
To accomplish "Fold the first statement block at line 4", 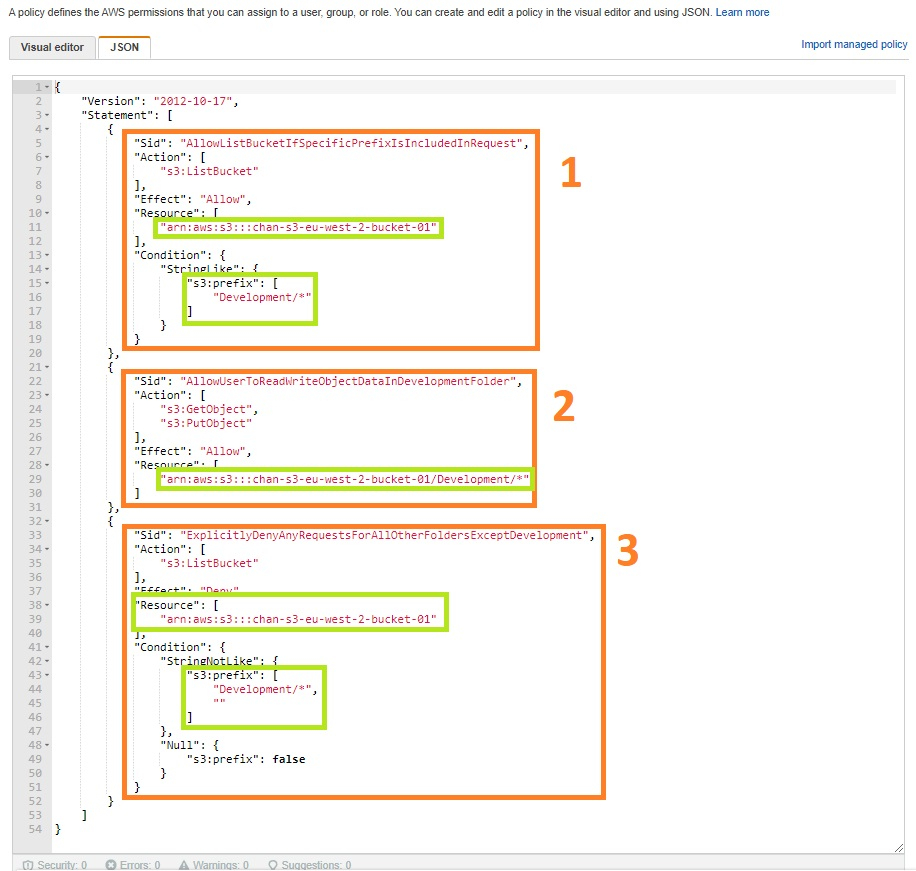I will point(47,129).
